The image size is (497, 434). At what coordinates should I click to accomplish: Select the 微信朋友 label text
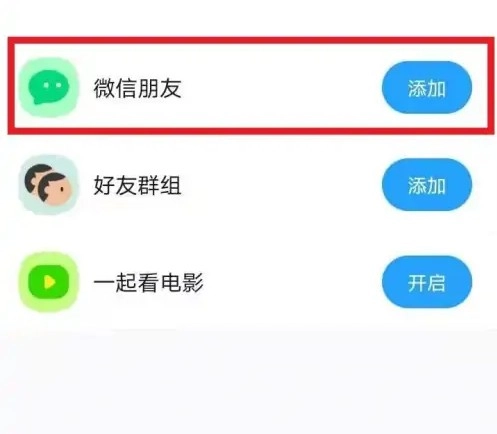tap(137, 88)
